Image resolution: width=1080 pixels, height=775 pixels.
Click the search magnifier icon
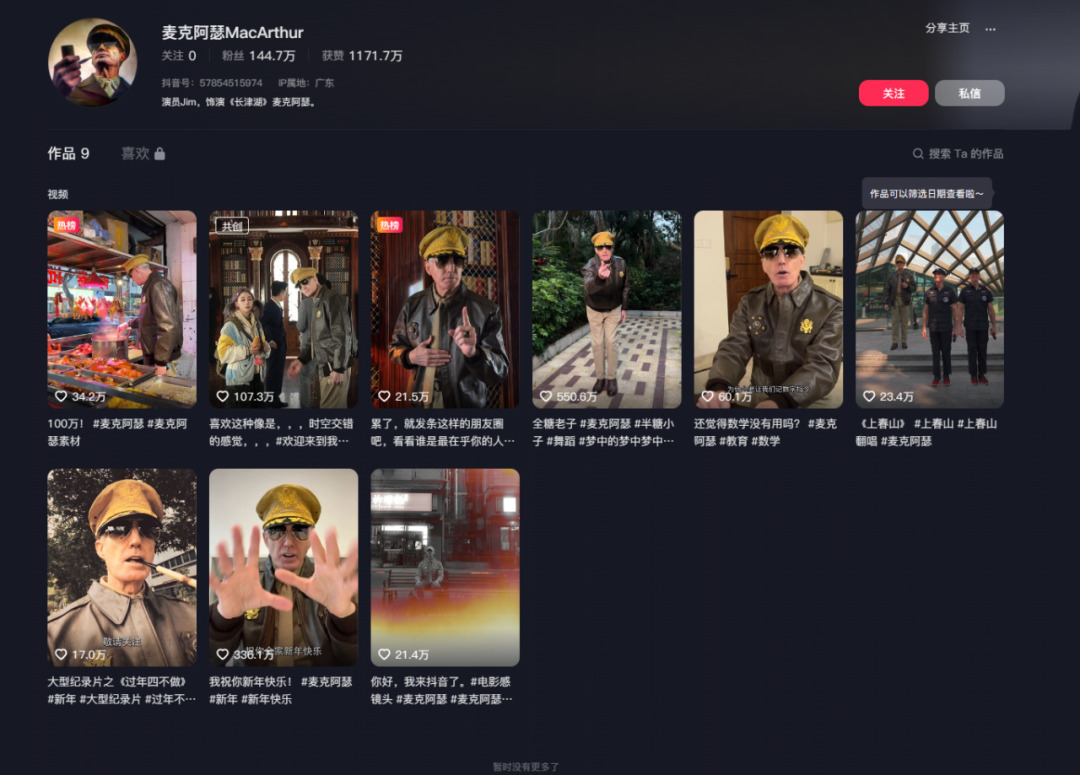(x=917, y=154)
